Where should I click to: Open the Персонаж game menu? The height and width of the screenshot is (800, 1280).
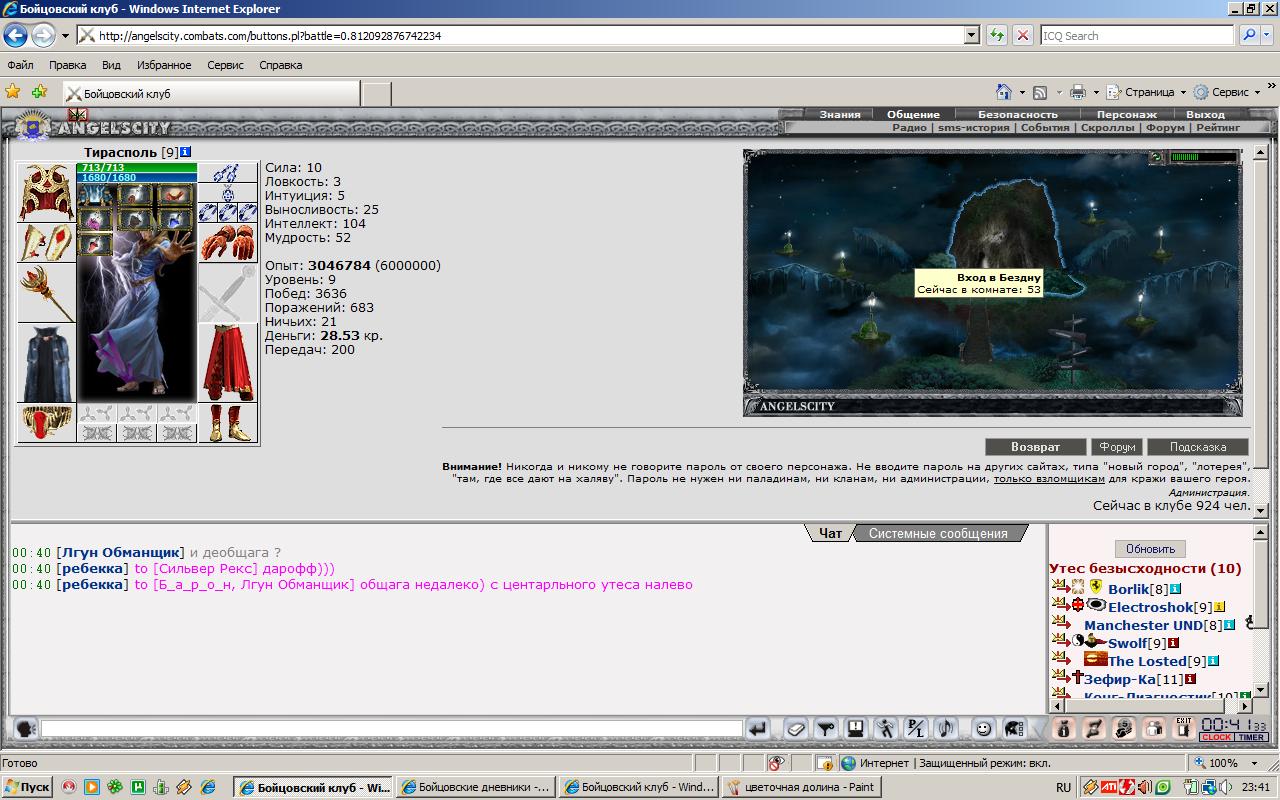point(1126,114)
